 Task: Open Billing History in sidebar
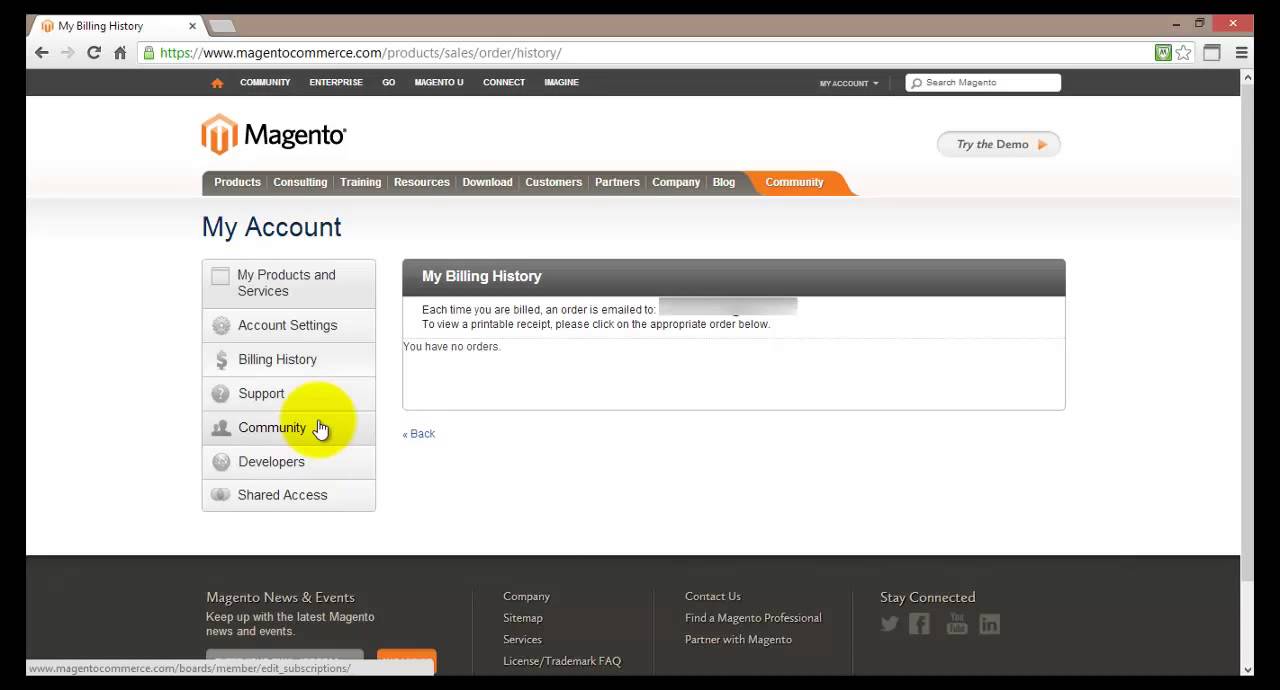point(289,359)
